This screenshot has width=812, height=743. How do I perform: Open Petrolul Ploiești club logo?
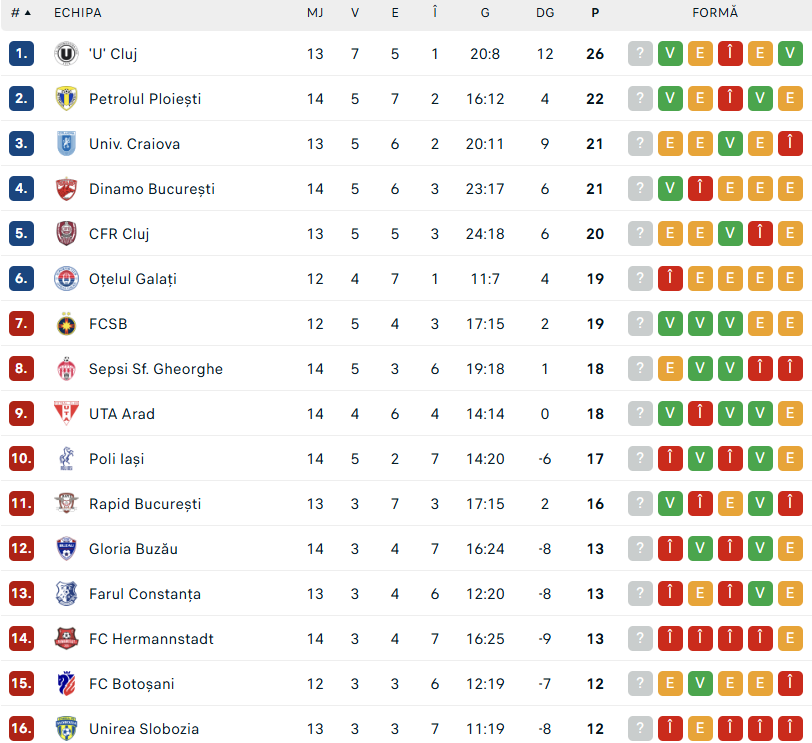66,99
